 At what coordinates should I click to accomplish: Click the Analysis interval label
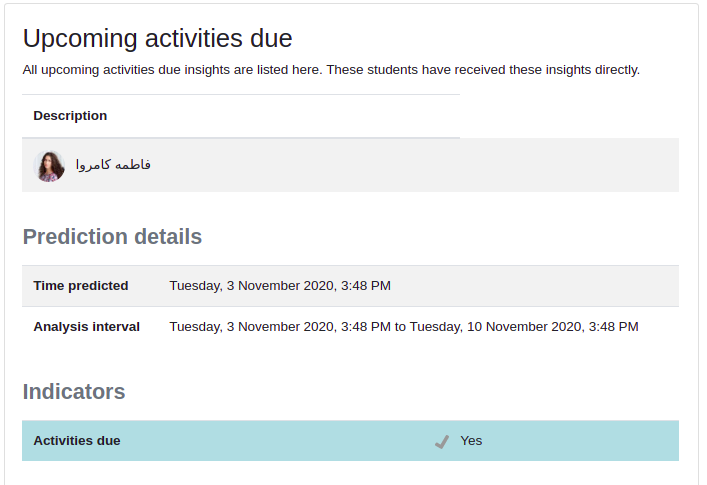tap(87, 327)
